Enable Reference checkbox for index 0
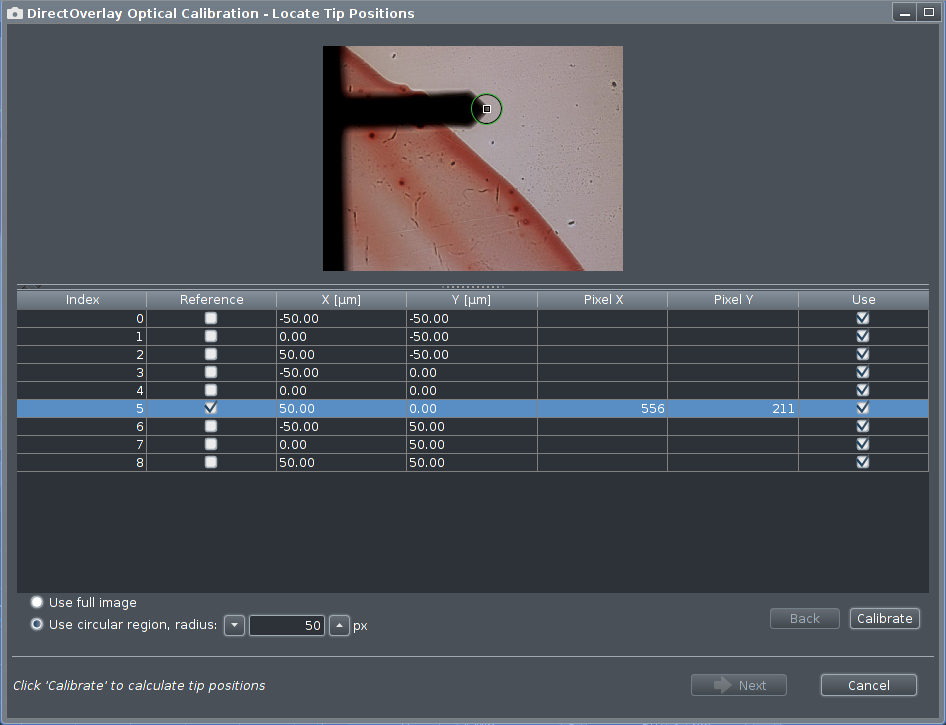The width and height of the screenshot is (946, 725). (x=211, y=318)
